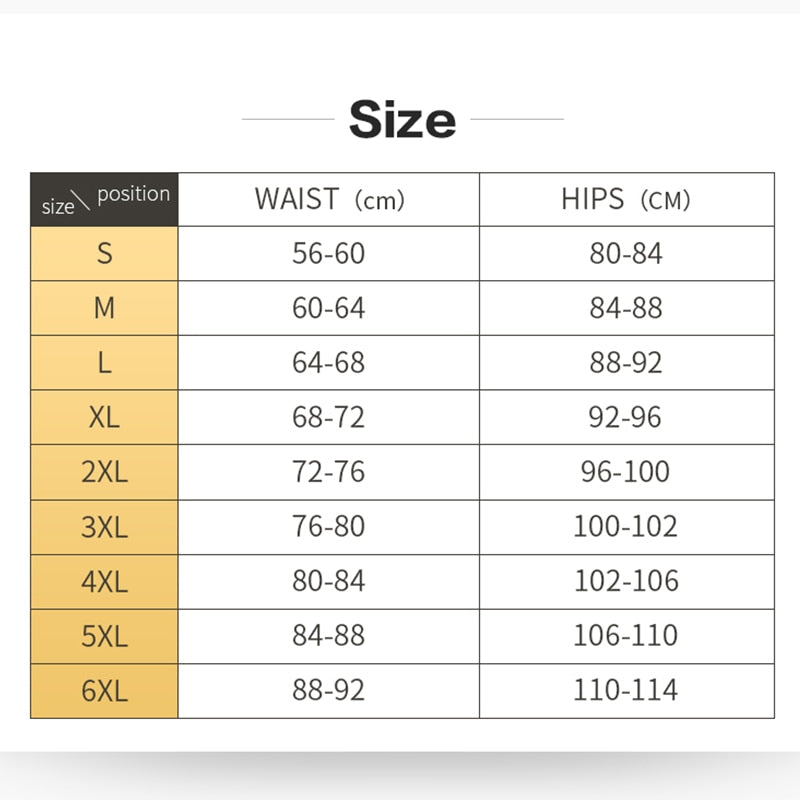800x800 pixels.
Task: Click the 4XL size row label
Action: pos(104,581)
